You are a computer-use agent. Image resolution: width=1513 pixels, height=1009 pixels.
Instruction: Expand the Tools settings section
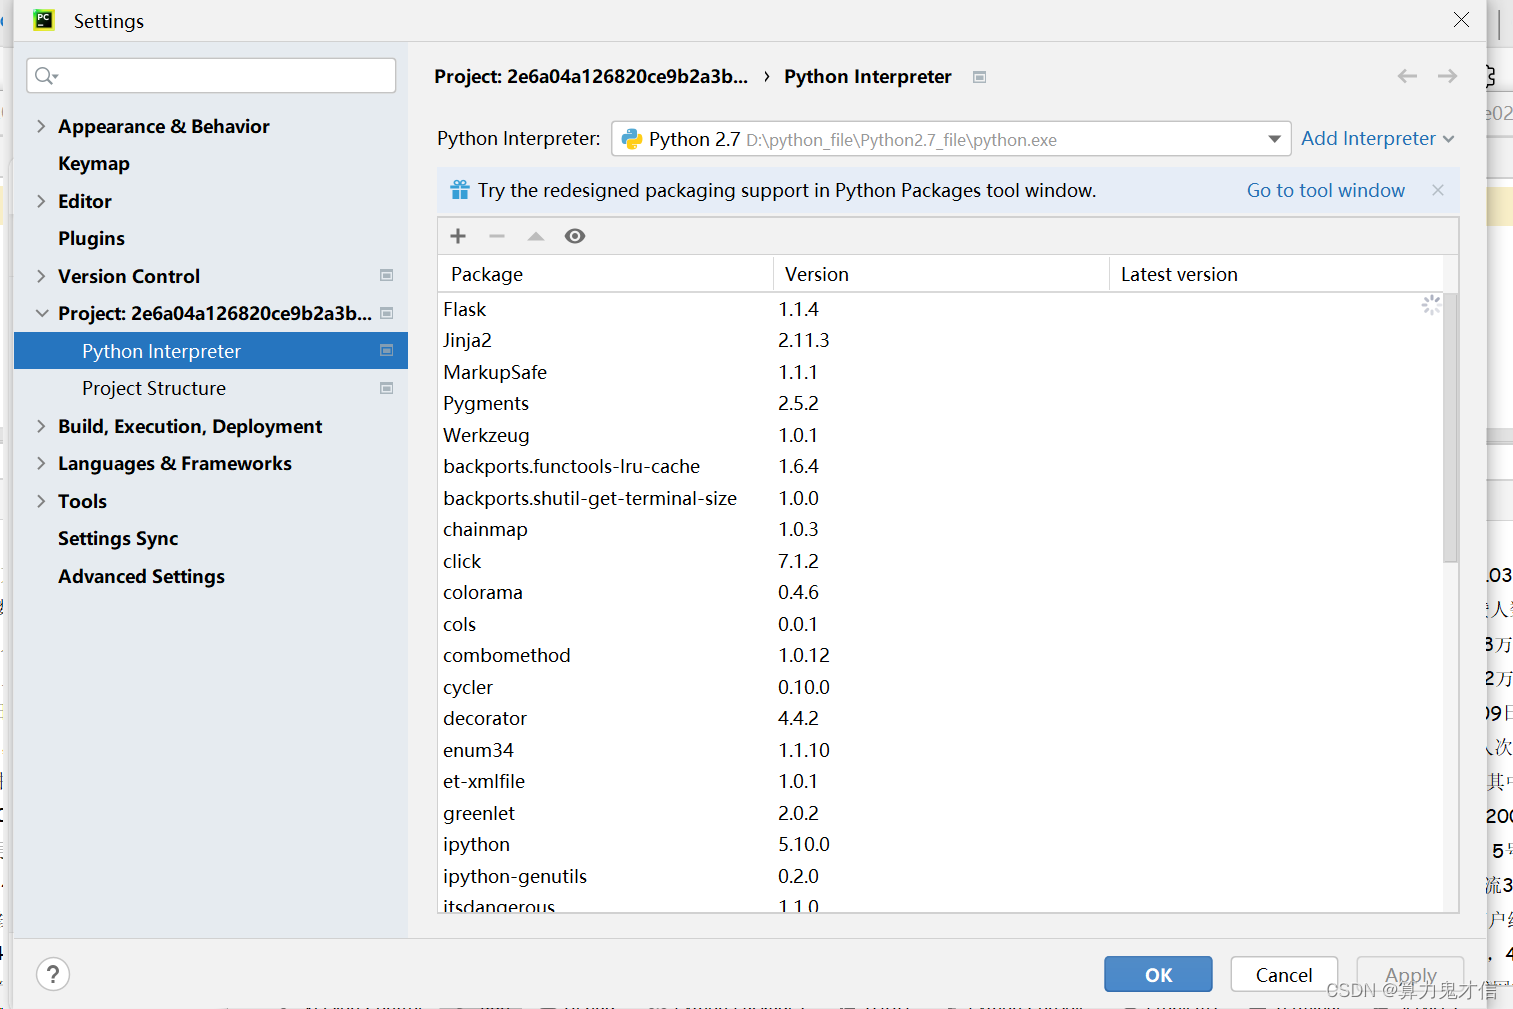pos(41,501)
